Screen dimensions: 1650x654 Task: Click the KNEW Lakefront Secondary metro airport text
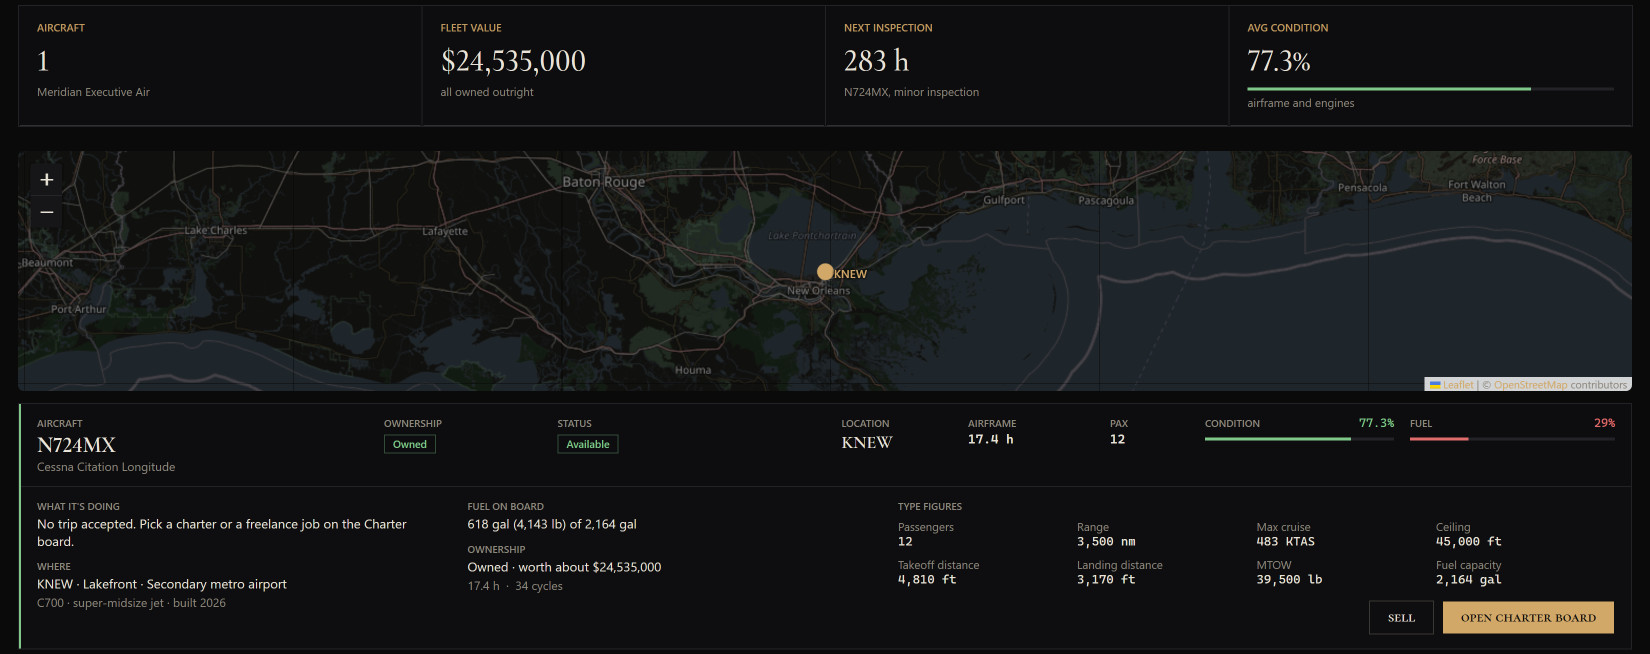[x=162, y=584]
